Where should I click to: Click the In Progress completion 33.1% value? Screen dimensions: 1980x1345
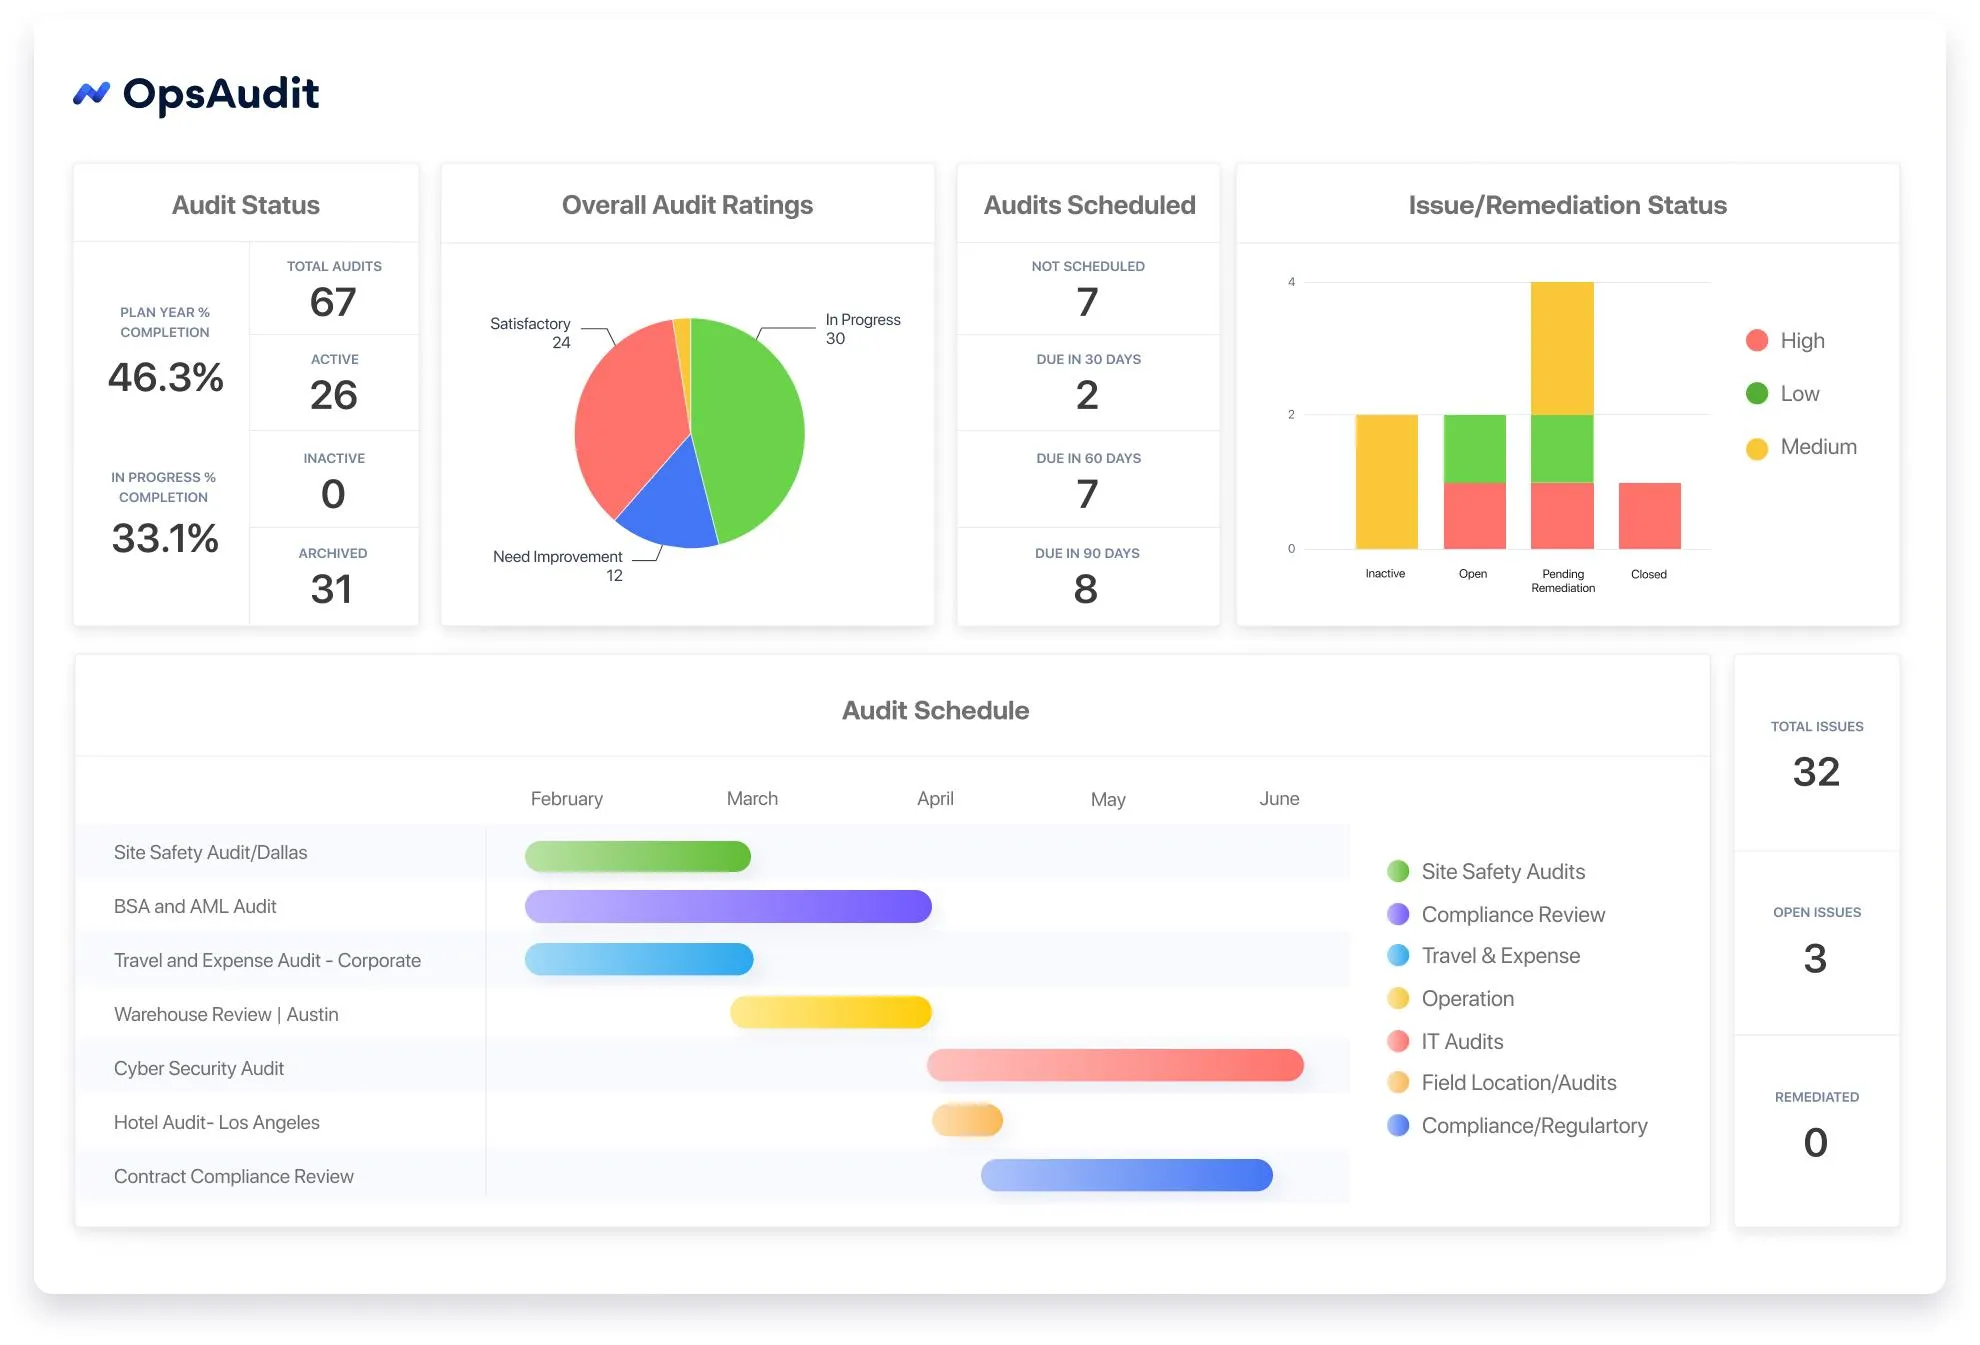165,538
